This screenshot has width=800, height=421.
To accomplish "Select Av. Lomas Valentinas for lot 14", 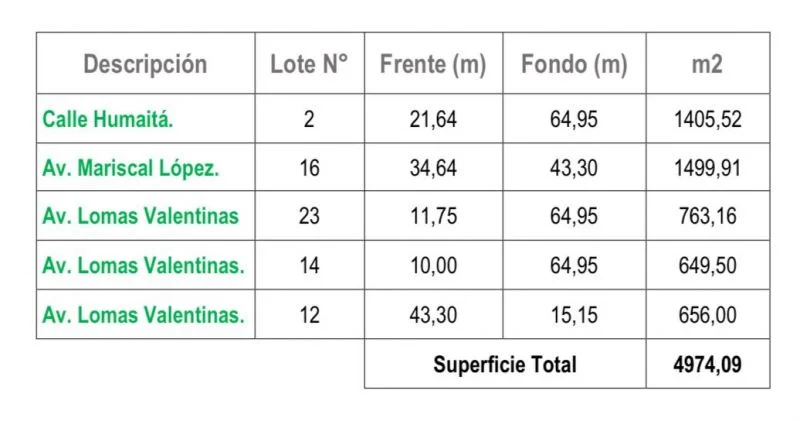I will tap(143, 266).
